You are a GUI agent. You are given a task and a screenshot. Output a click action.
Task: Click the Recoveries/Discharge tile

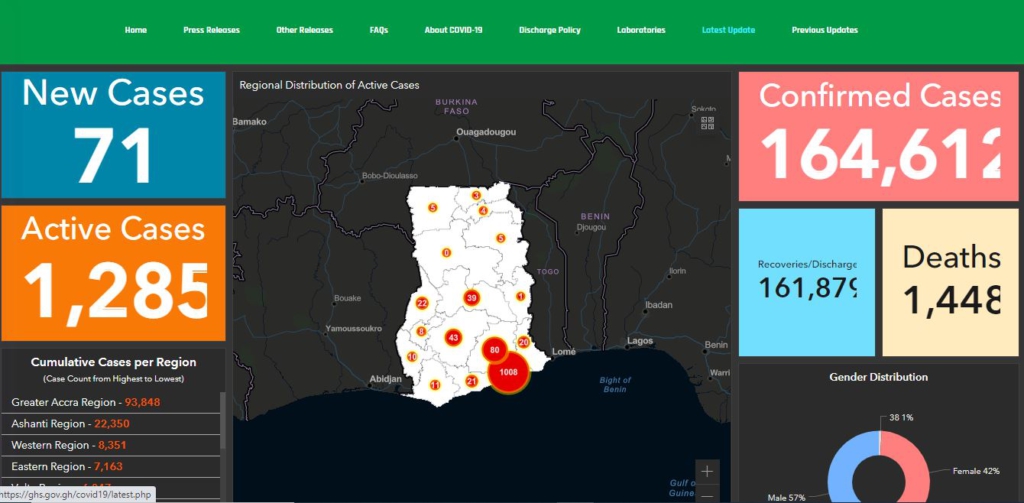pyautogui.click(x=807, y=282)
